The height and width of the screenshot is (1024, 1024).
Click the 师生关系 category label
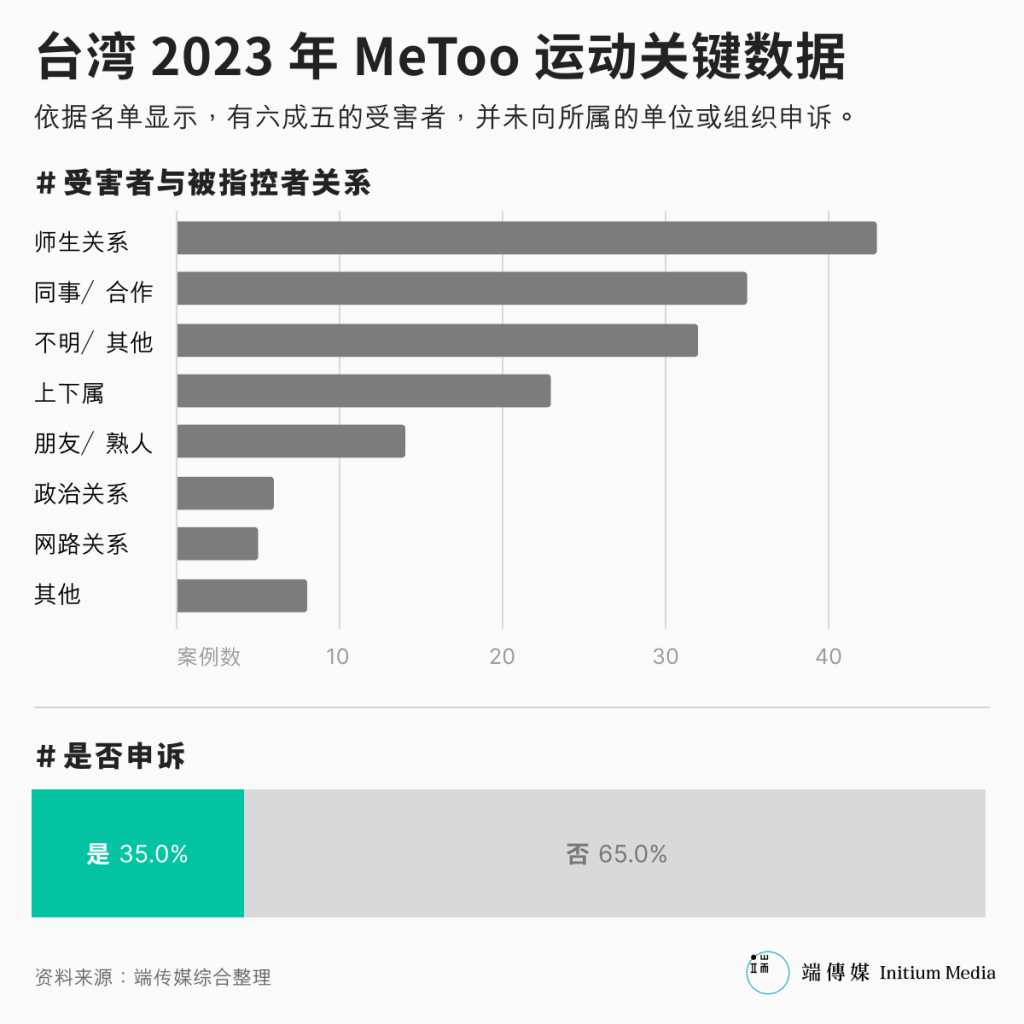tap(81, 240)
